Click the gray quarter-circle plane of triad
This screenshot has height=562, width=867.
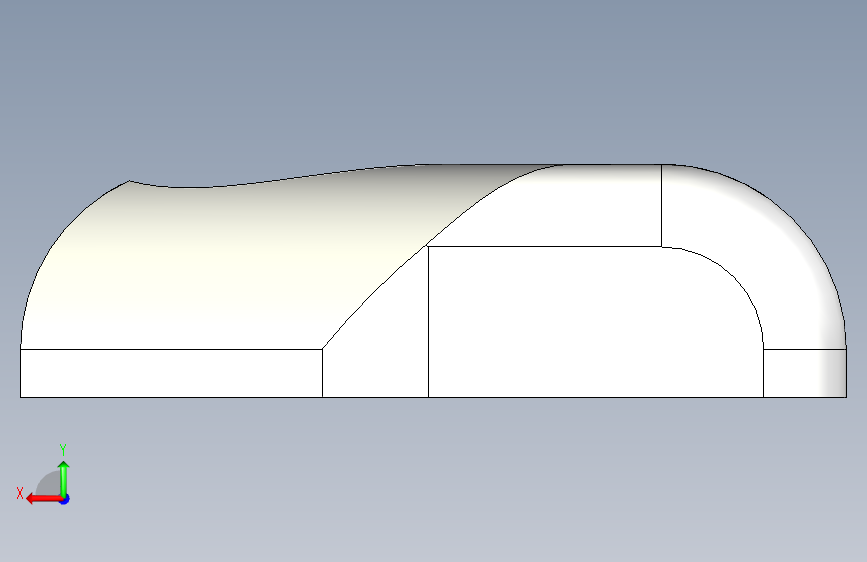pyautogui.click(x=50, y=484)
